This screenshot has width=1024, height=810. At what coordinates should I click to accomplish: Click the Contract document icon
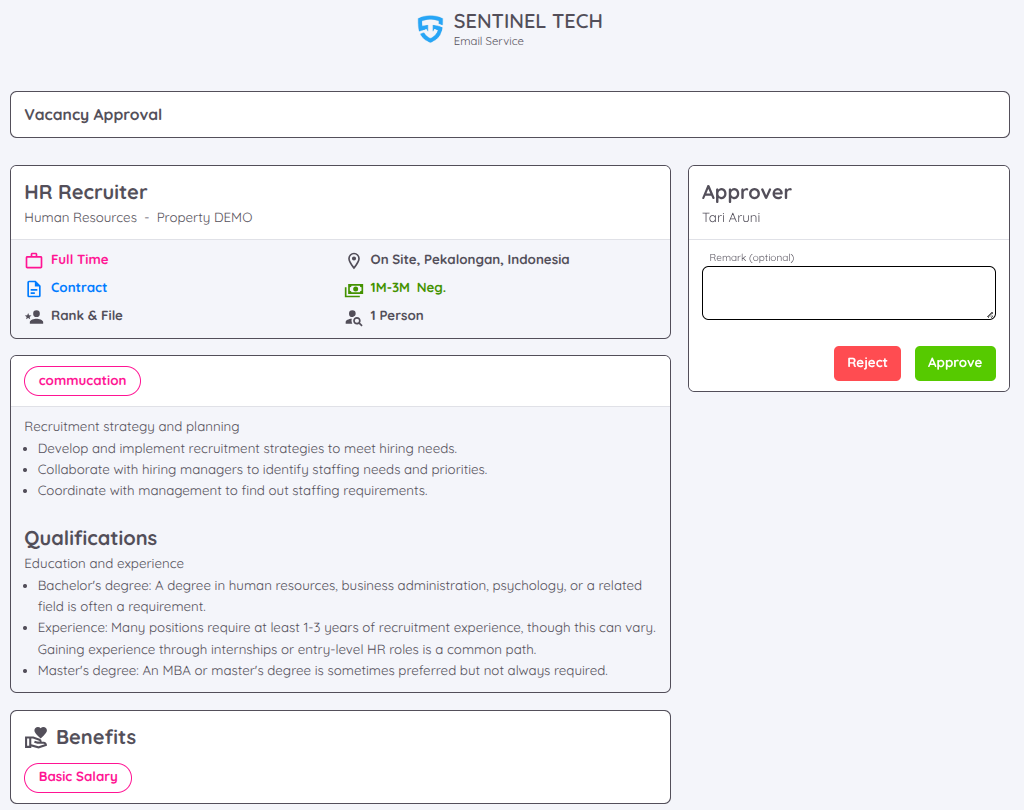pyautogui.click(x=34, y=289)
